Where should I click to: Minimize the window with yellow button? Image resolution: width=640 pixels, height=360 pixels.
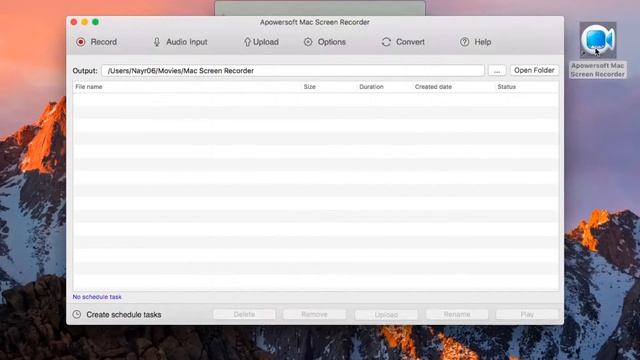pos(84,22)
